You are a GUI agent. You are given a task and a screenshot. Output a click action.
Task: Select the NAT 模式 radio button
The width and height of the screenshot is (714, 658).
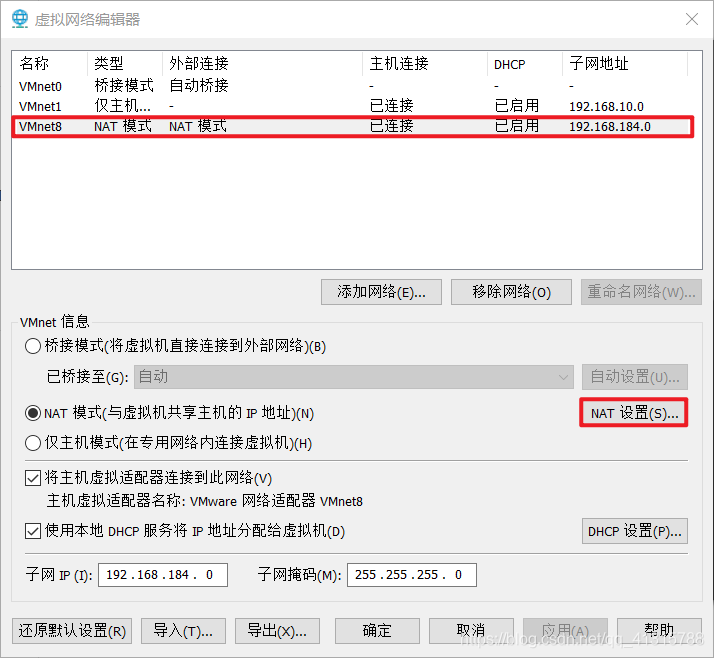(x=33, y=413)
